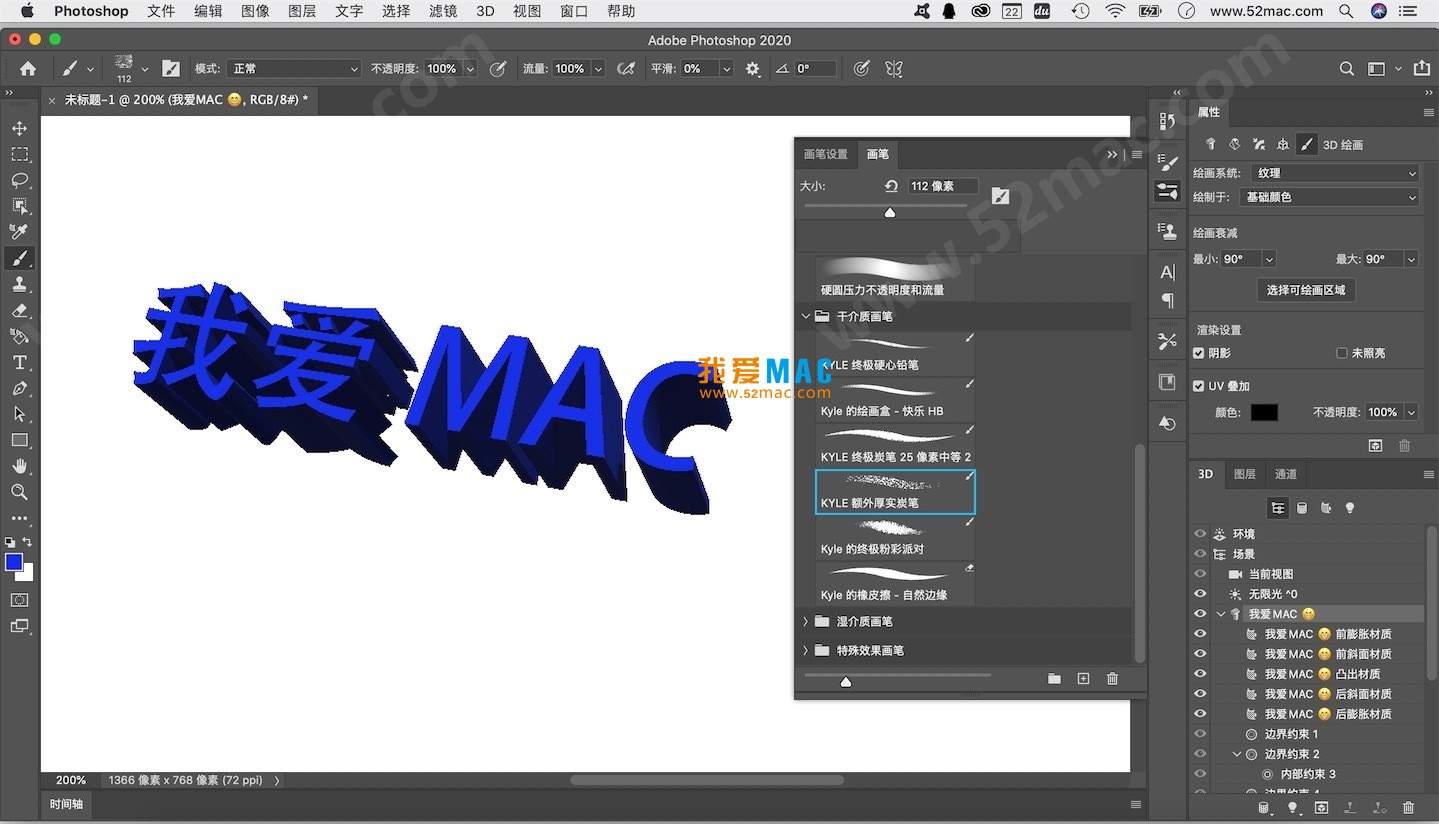Open the 图层 menu

click(x=302, y=11)
